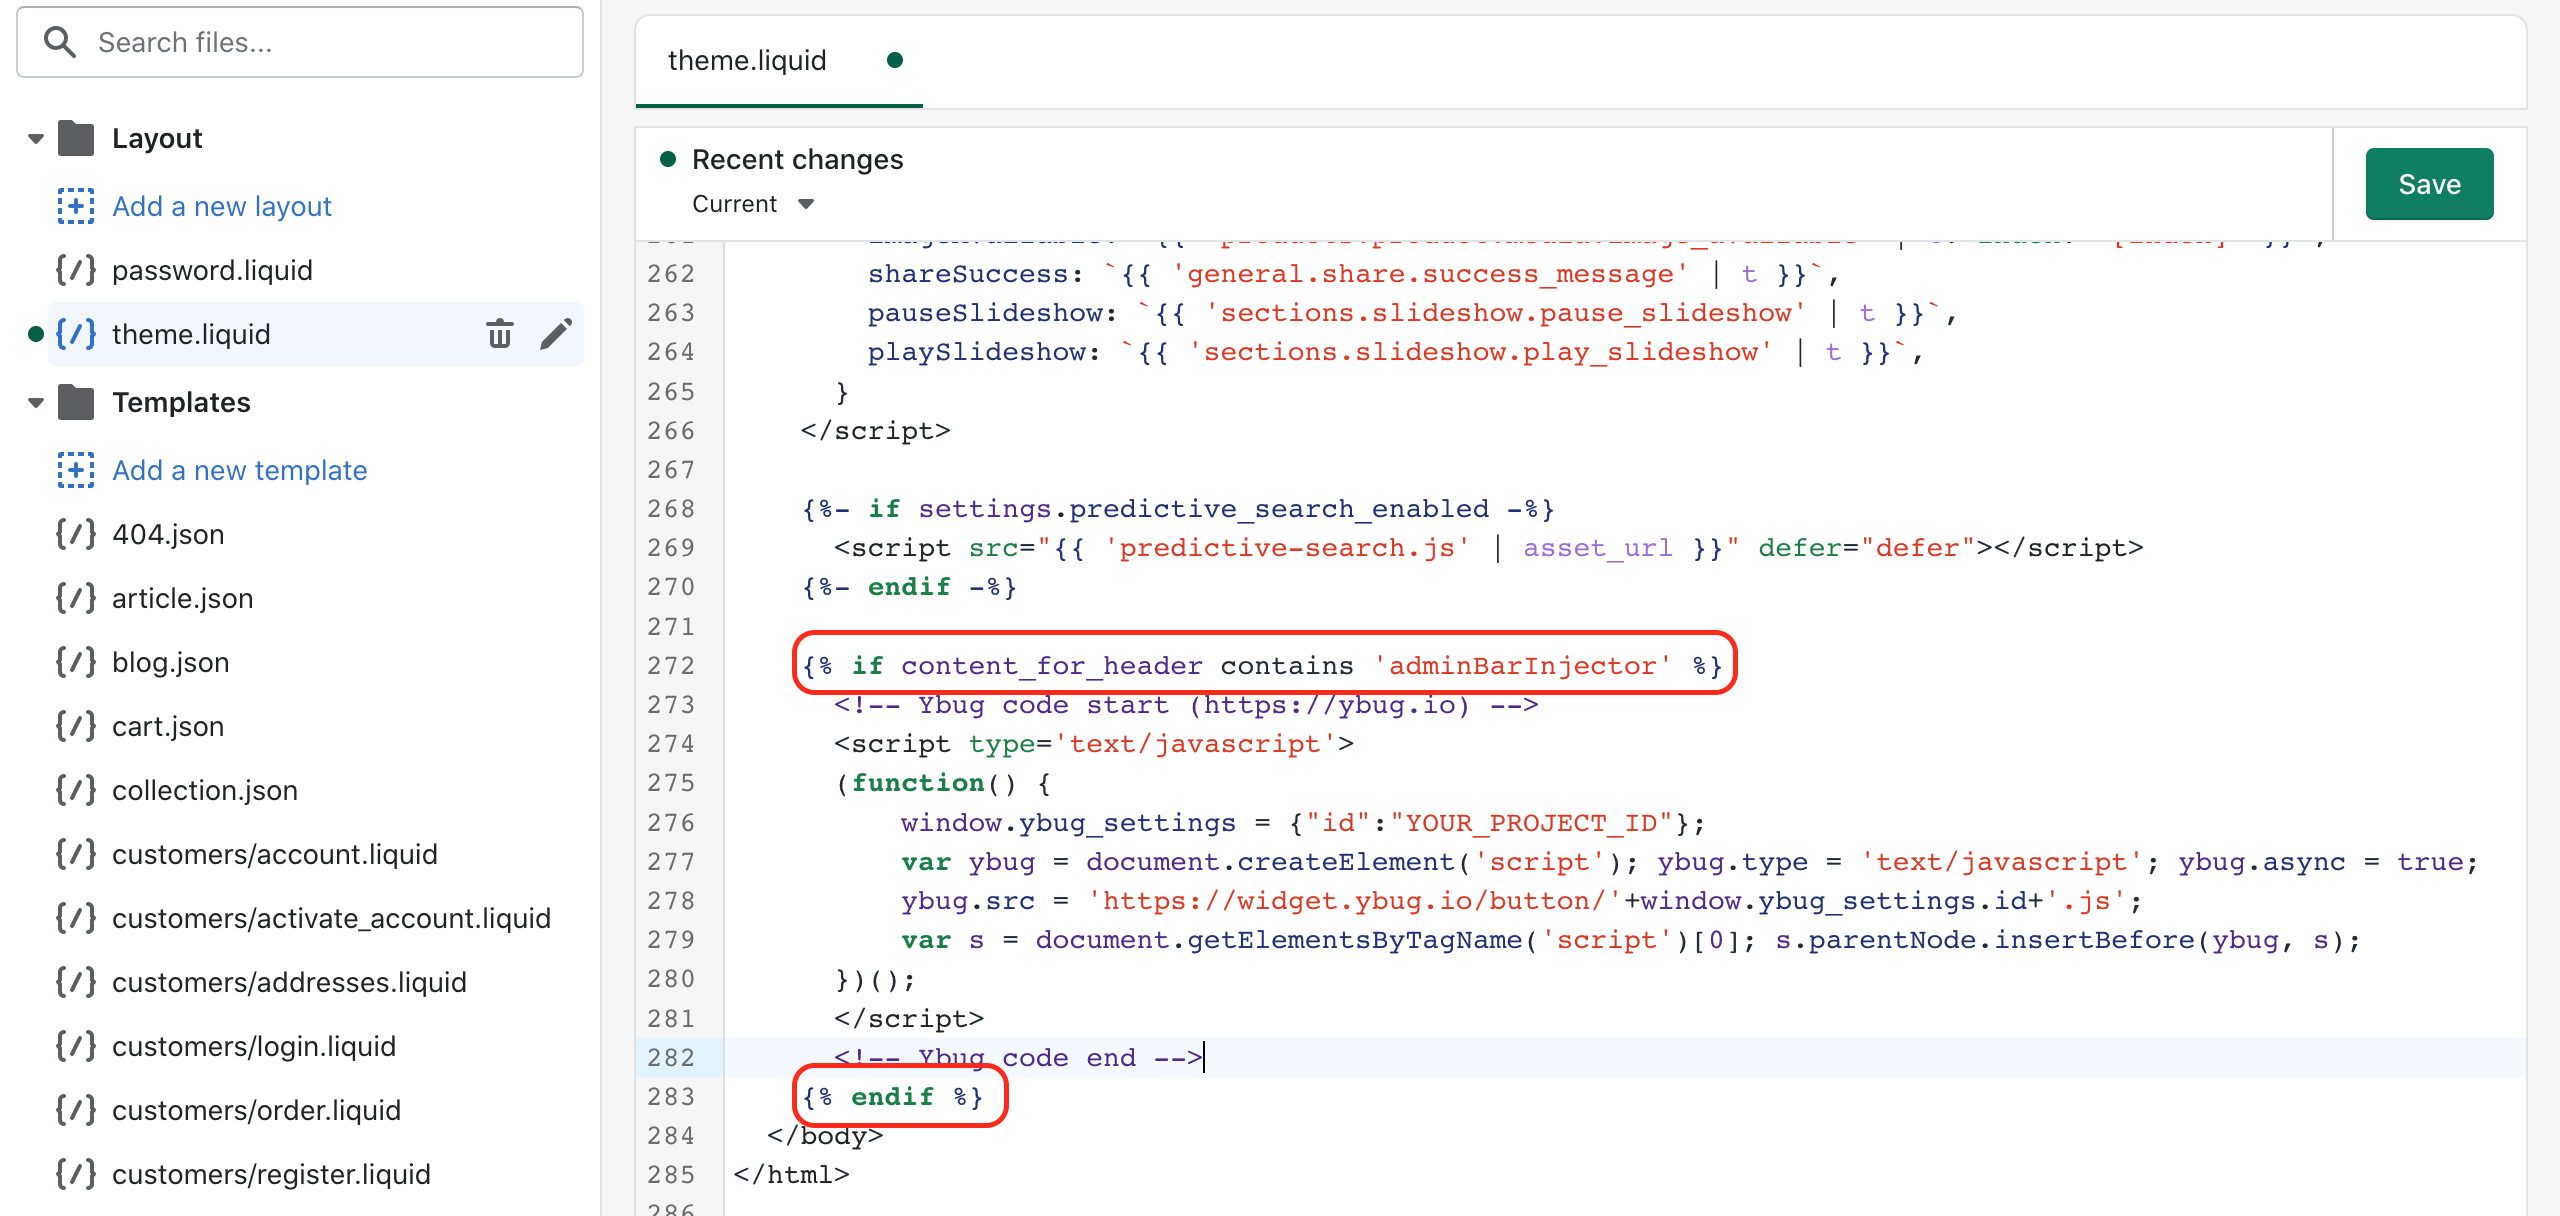Click the customers/login.liquid file icon
Image resolution: width=2560 pixels, height=1216 pixels.
click(76, 1046)
